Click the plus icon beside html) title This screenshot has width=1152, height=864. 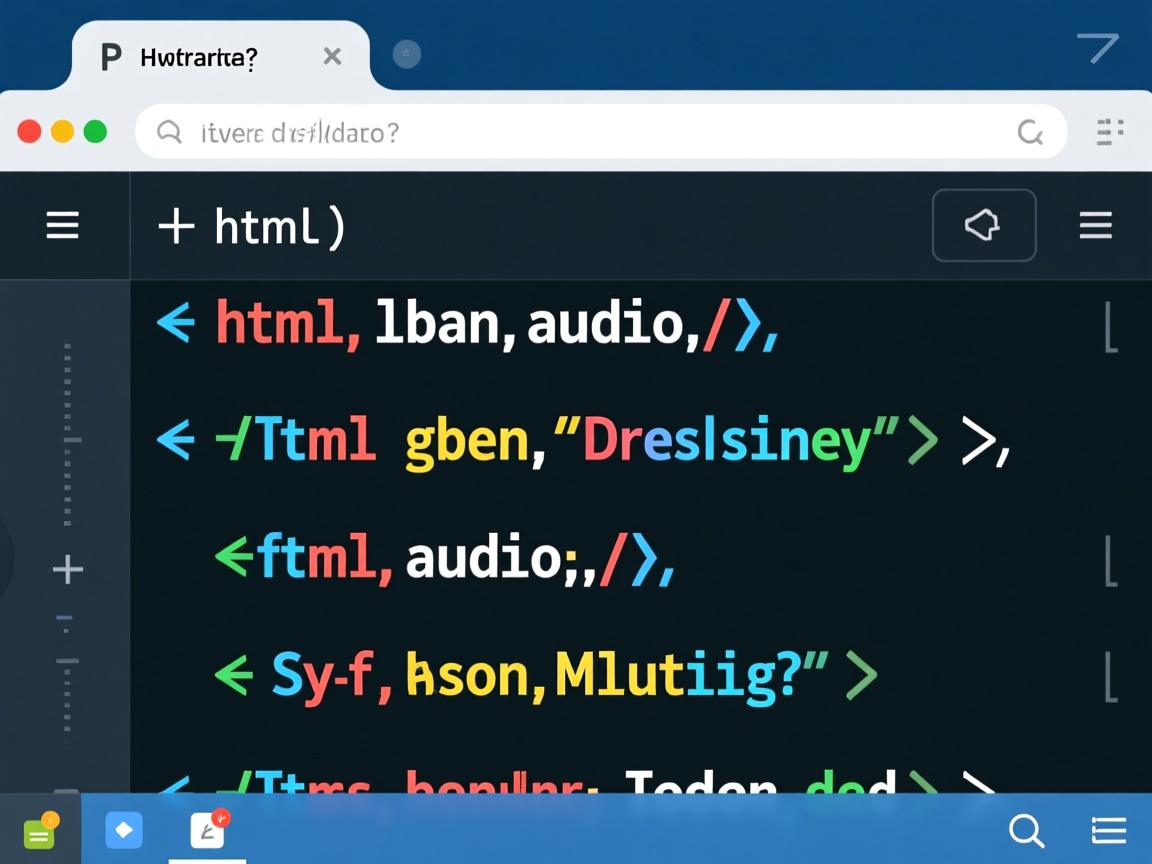(x=176, y=227)
